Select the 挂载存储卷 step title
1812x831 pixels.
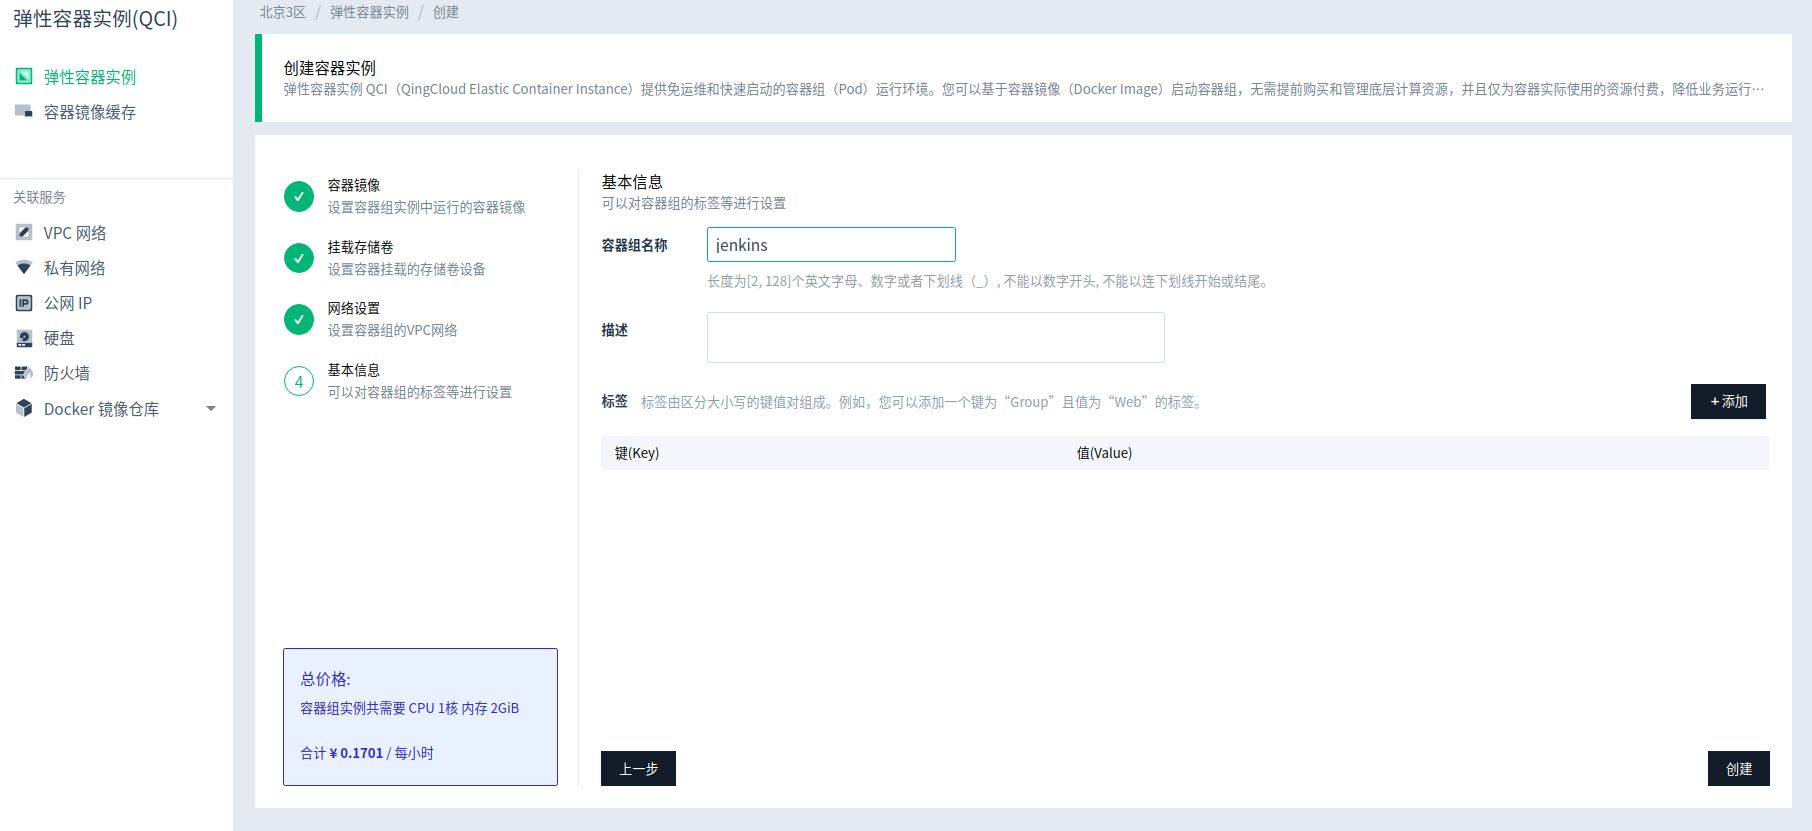click(x=361, y=247)
